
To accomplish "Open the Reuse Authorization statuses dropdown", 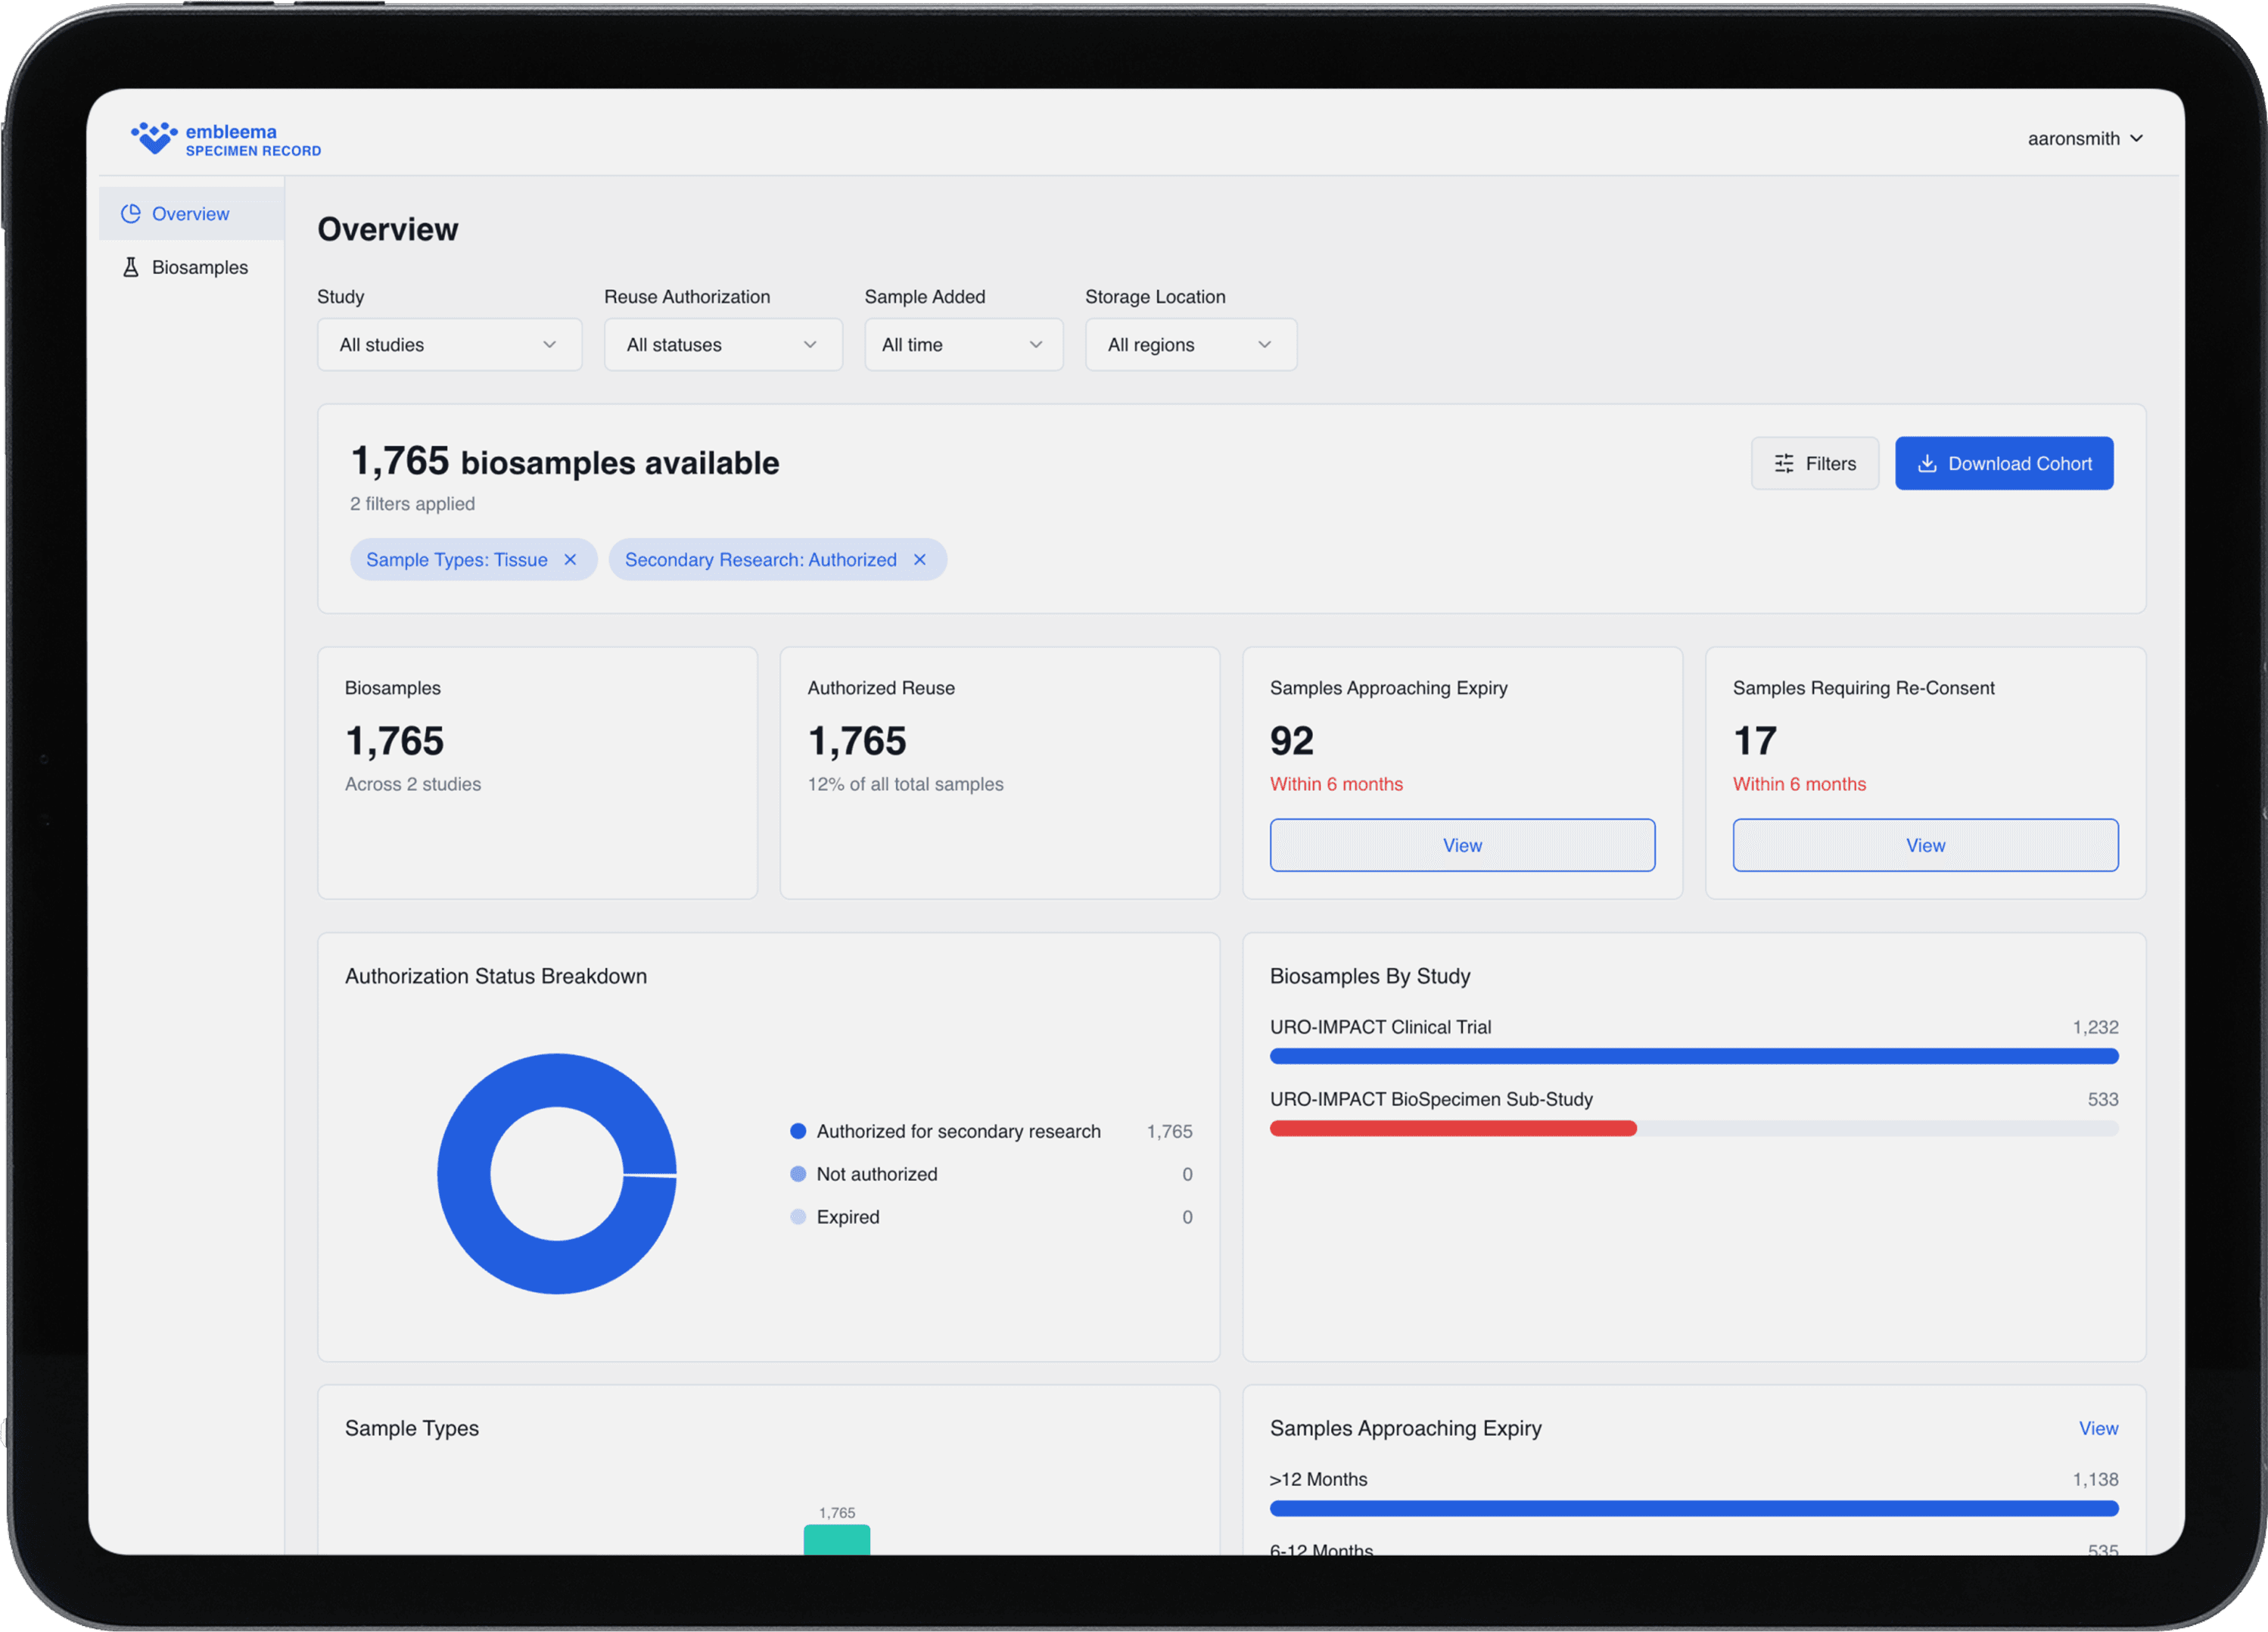I will pos(722,345).
